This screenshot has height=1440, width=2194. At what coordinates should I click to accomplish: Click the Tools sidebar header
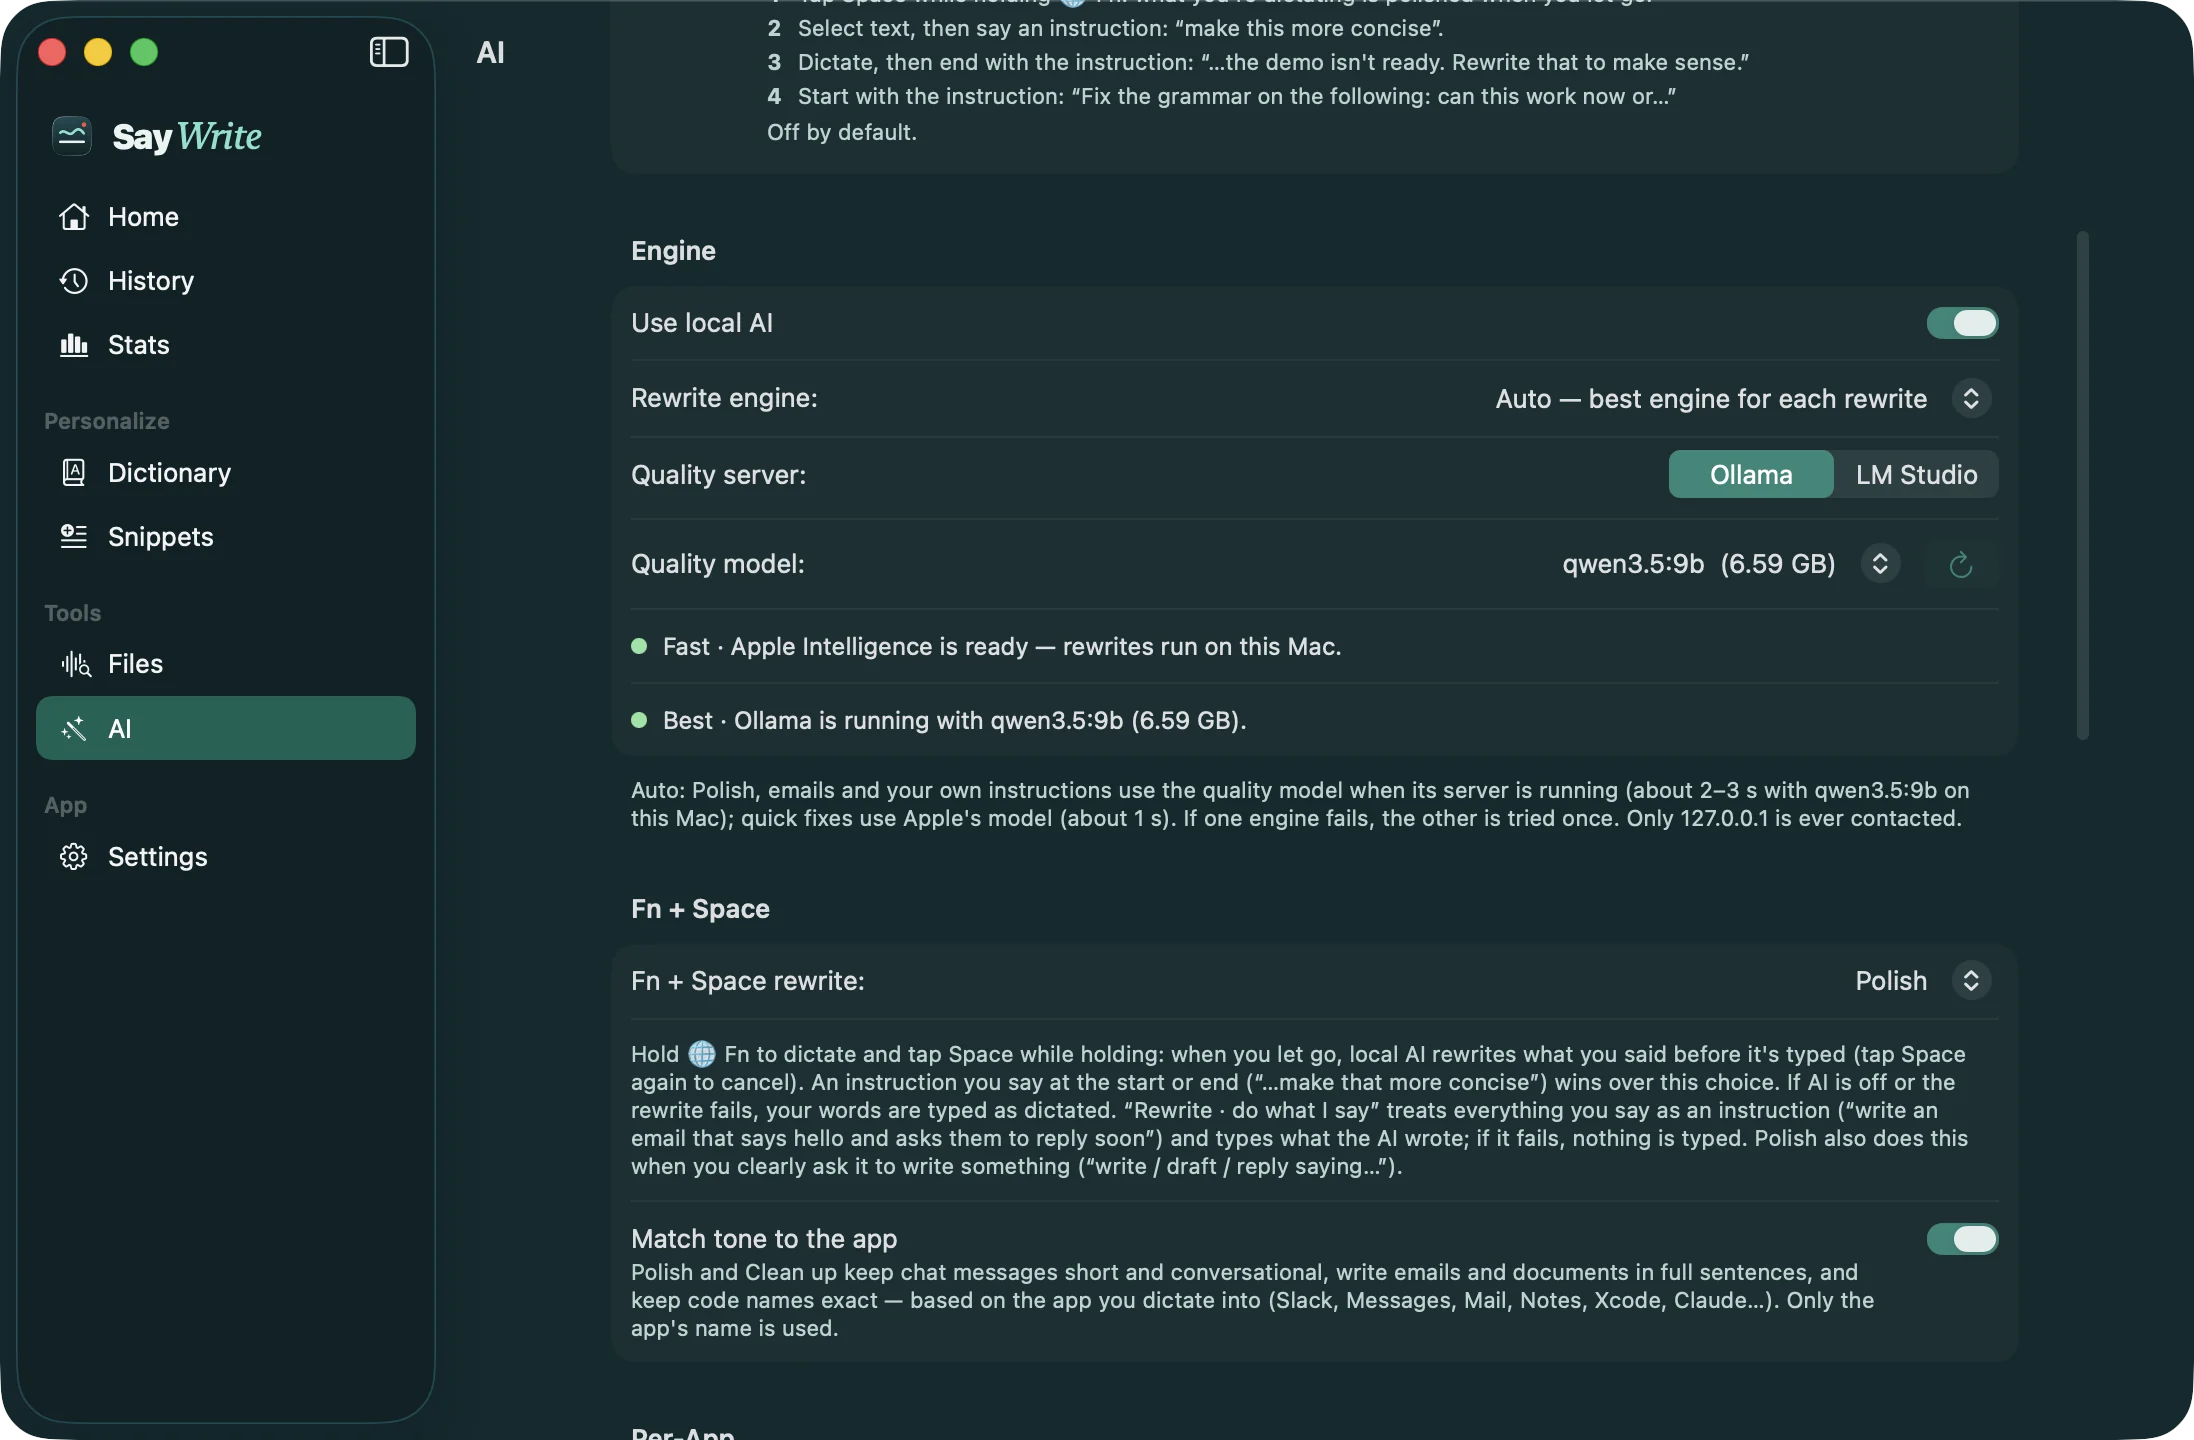point(72,613)
